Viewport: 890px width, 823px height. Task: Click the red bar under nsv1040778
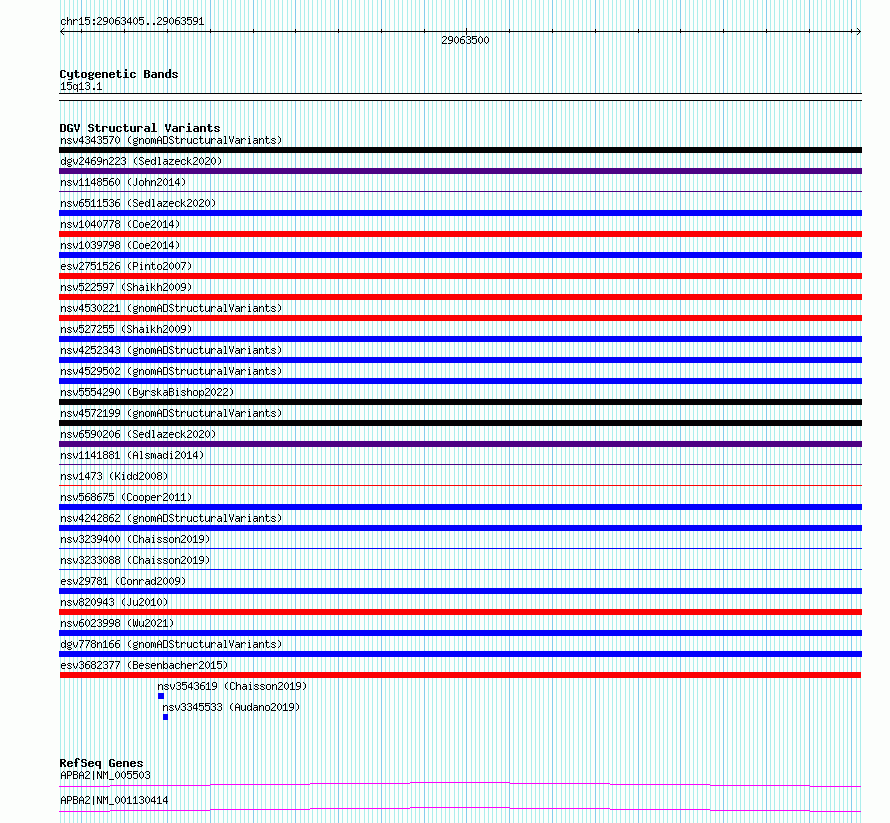[x=460, y=234]
